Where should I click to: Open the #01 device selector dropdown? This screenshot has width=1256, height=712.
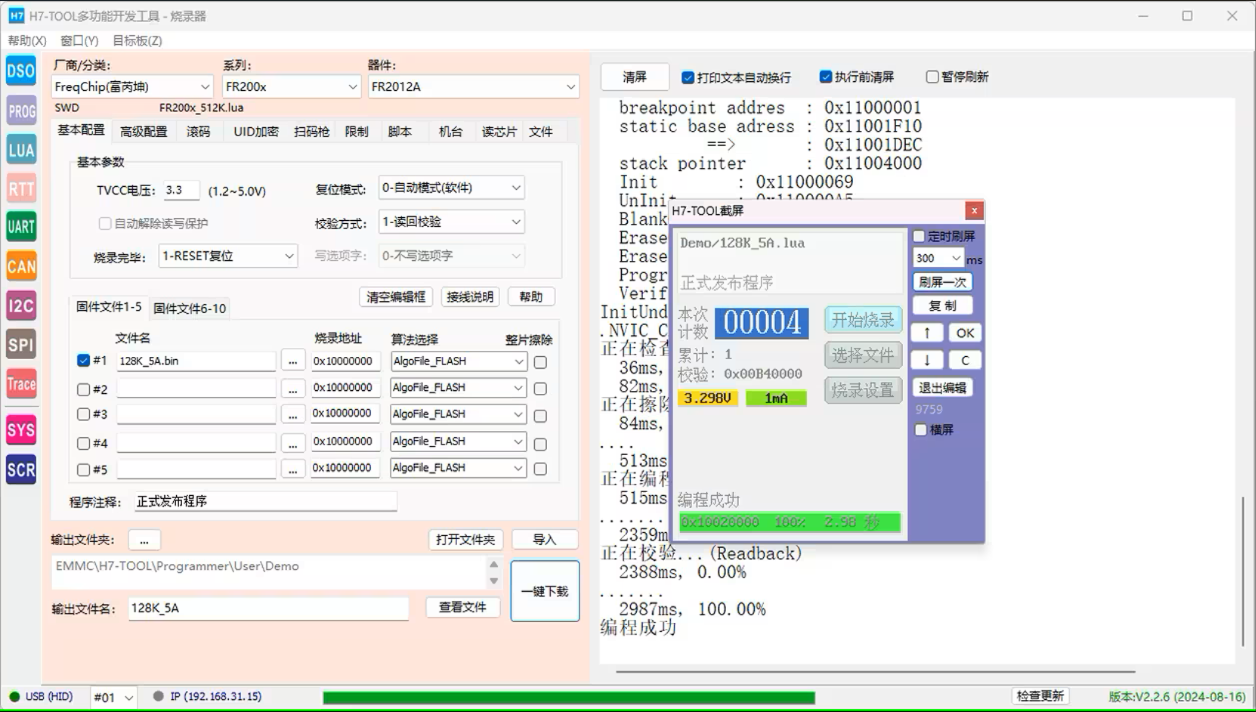[x=113, y=697]
